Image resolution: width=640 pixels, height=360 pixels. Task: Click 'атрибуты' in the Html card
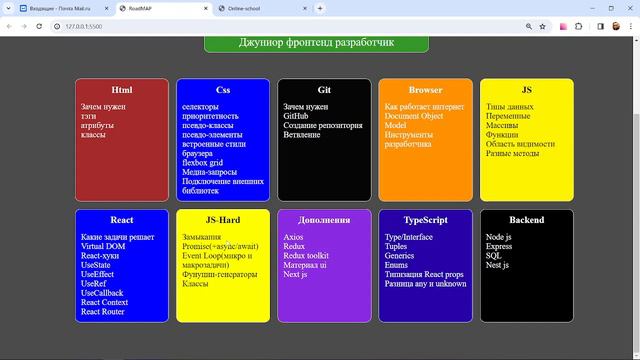click(97, 125)
